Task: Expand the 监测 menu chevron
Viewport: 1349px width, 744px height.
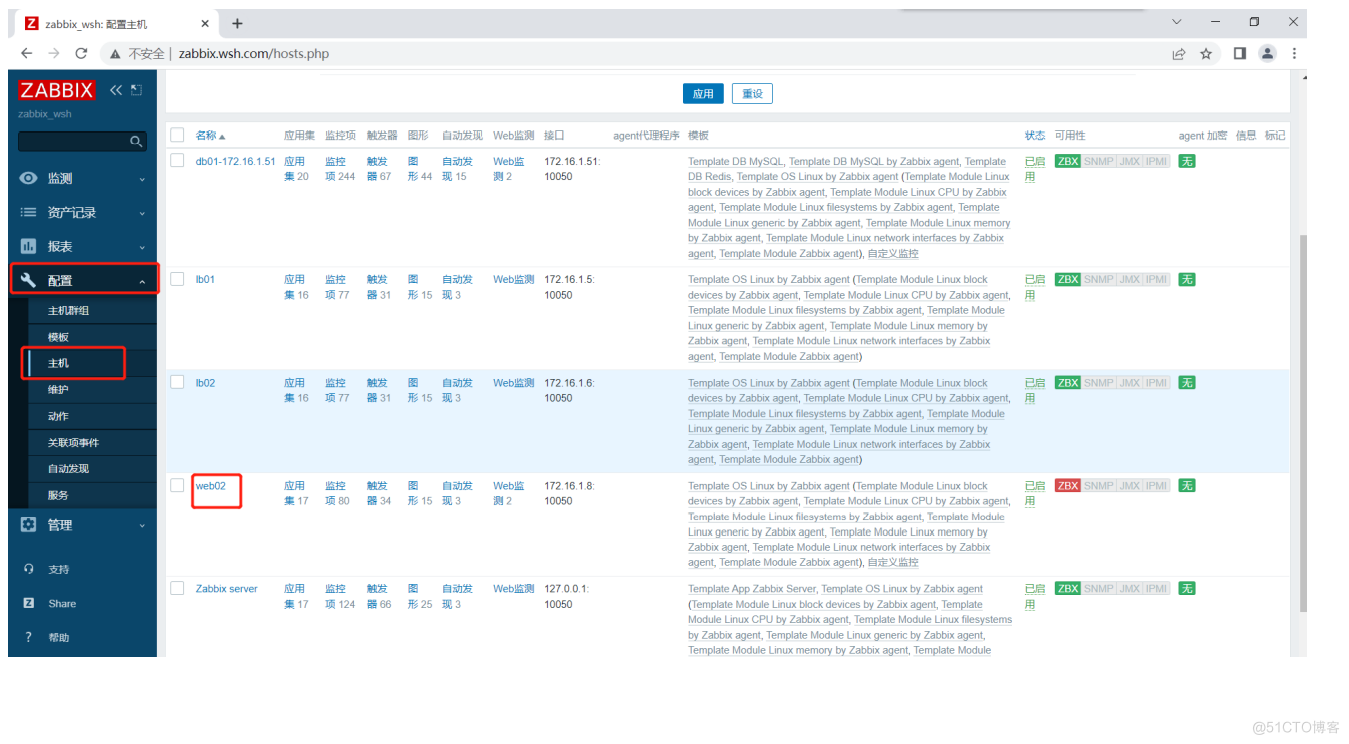Action: click(x=142, y=179)
